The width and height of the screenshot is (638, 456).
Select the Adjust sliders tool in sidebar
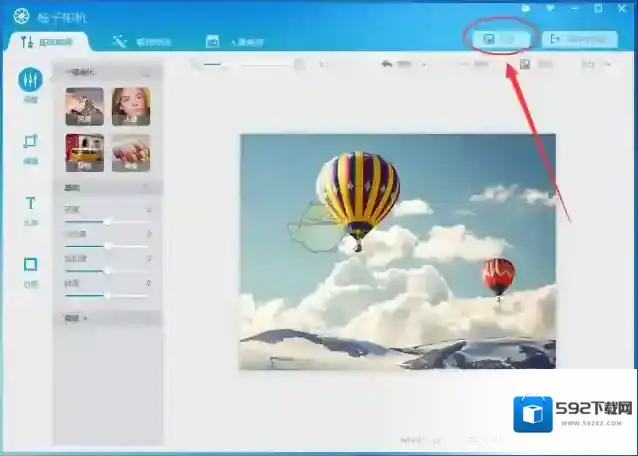[30, 80]
